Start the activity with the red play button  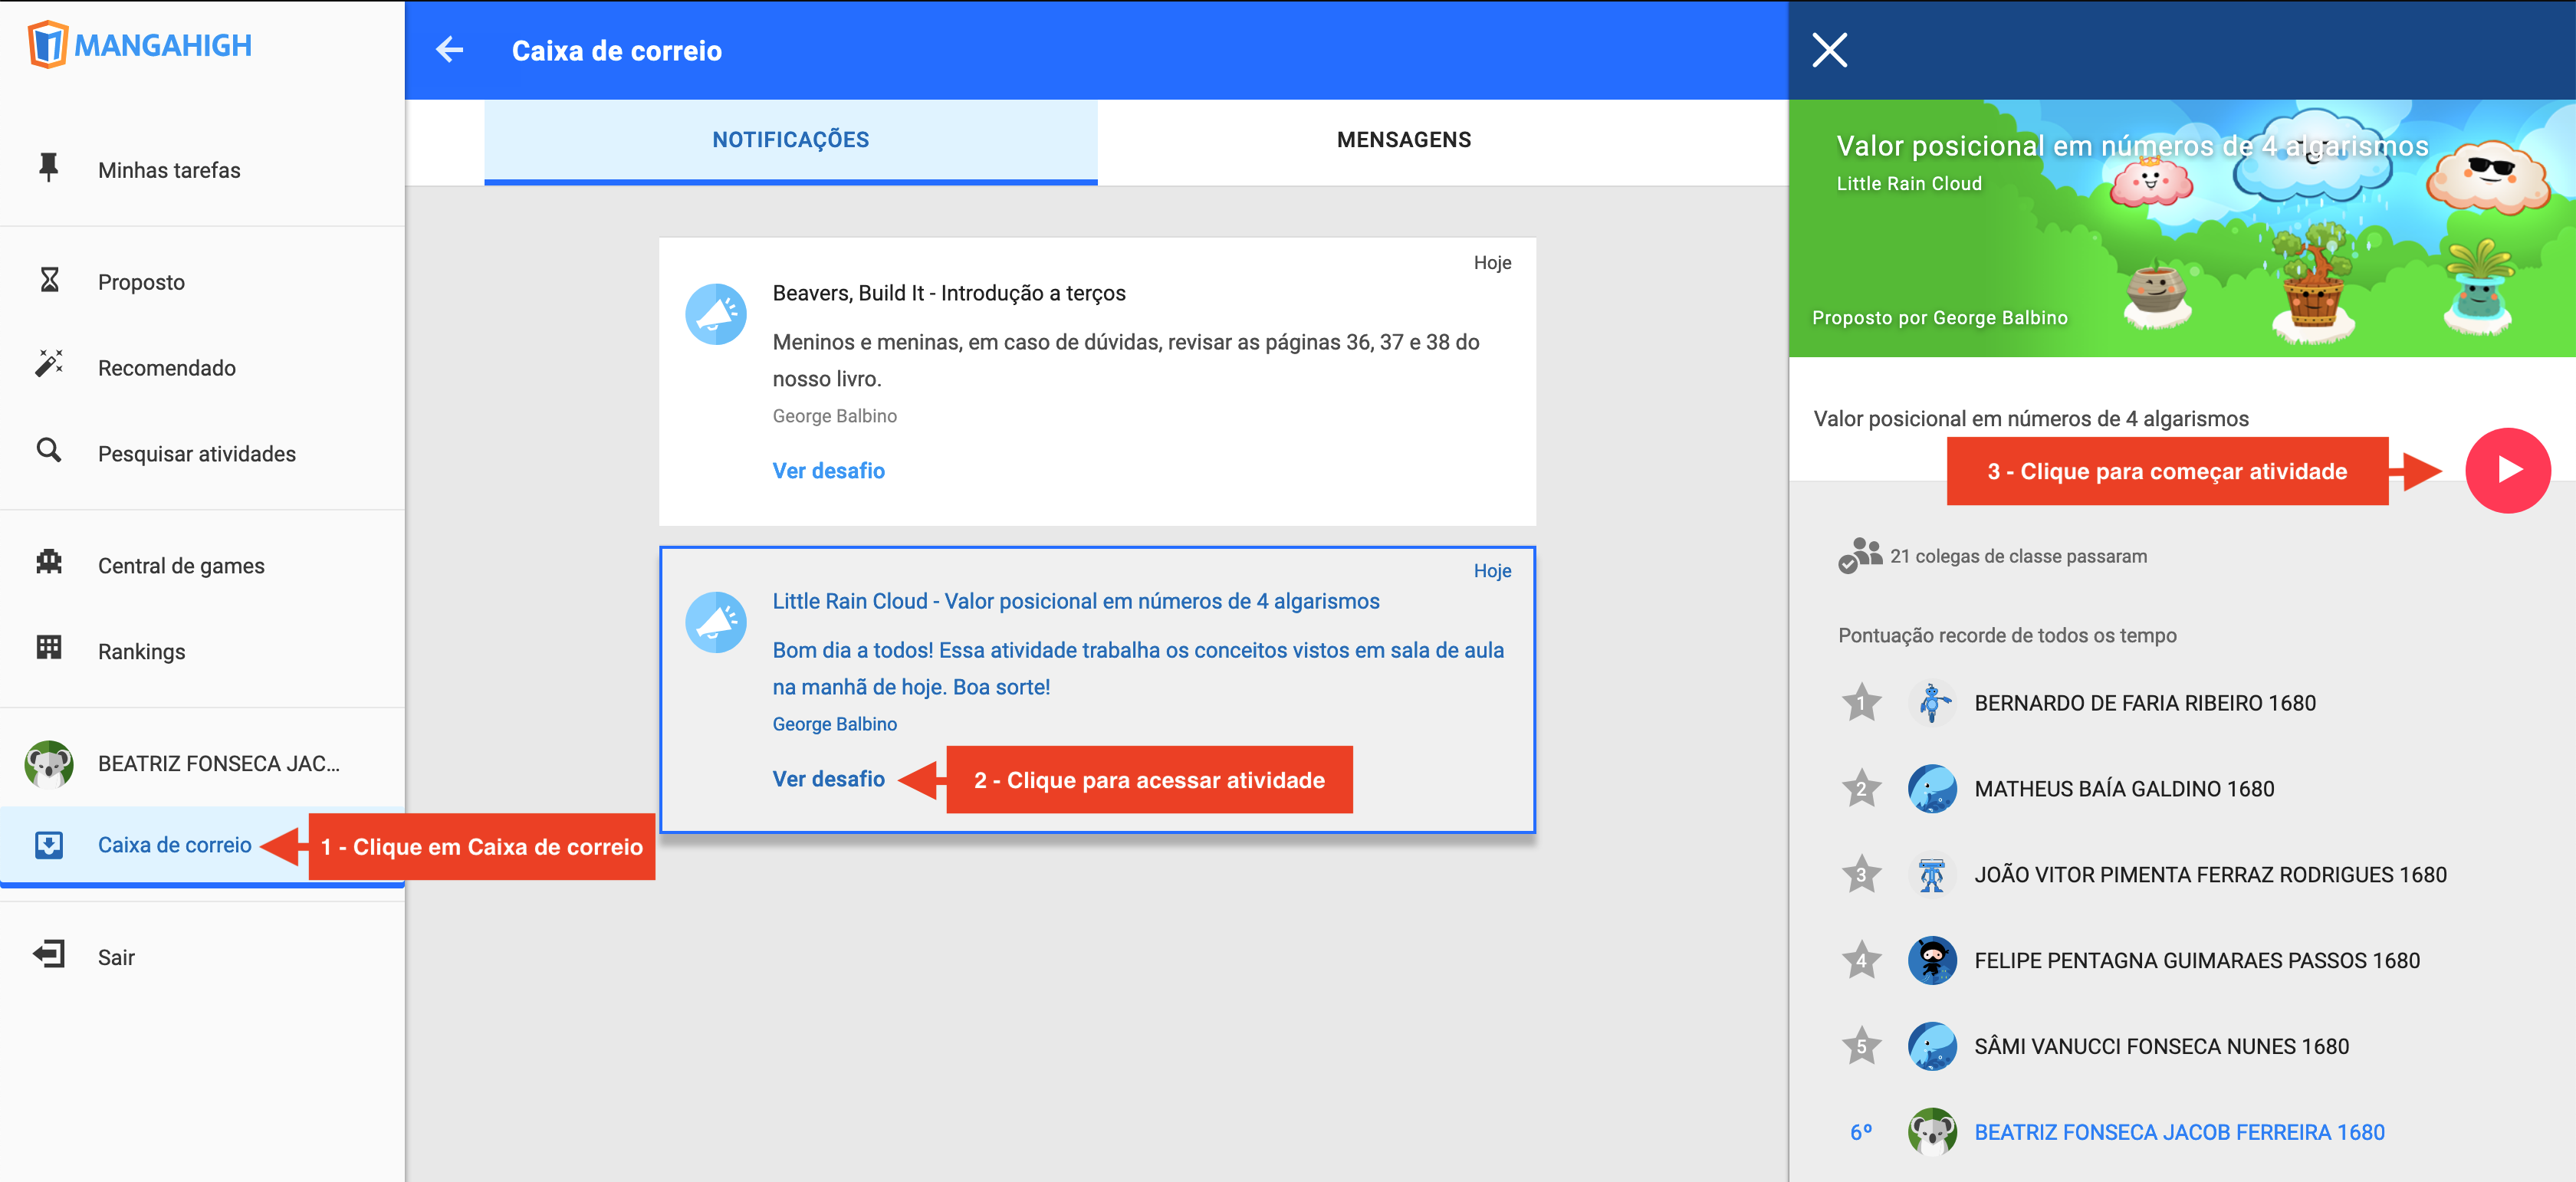pos(2508,470)
